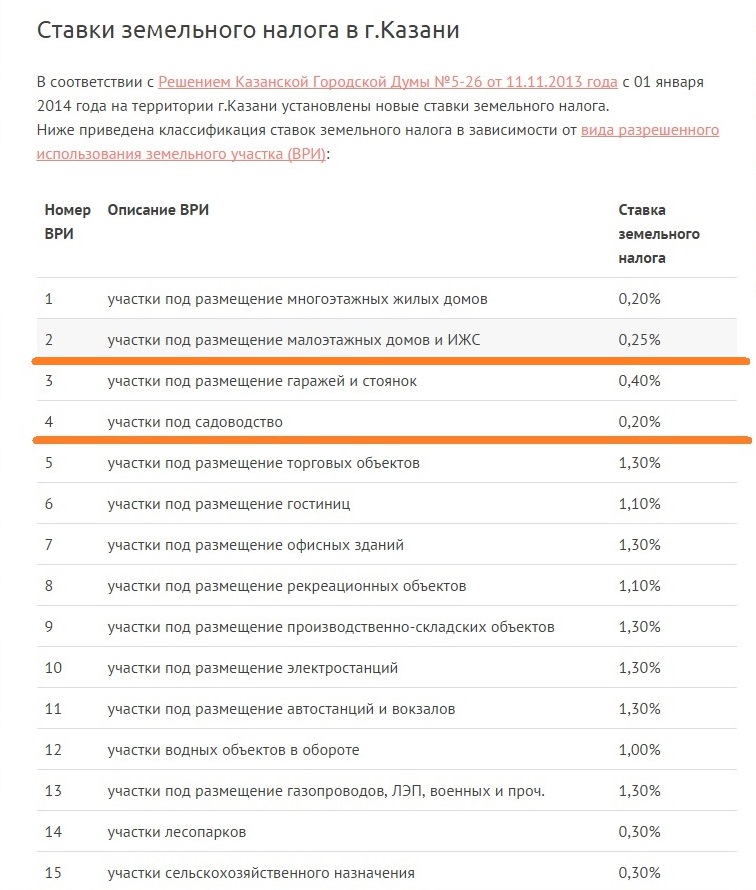Select the автостанций и вокзалов row
756x890 pixels.
(x=387, y=708)
